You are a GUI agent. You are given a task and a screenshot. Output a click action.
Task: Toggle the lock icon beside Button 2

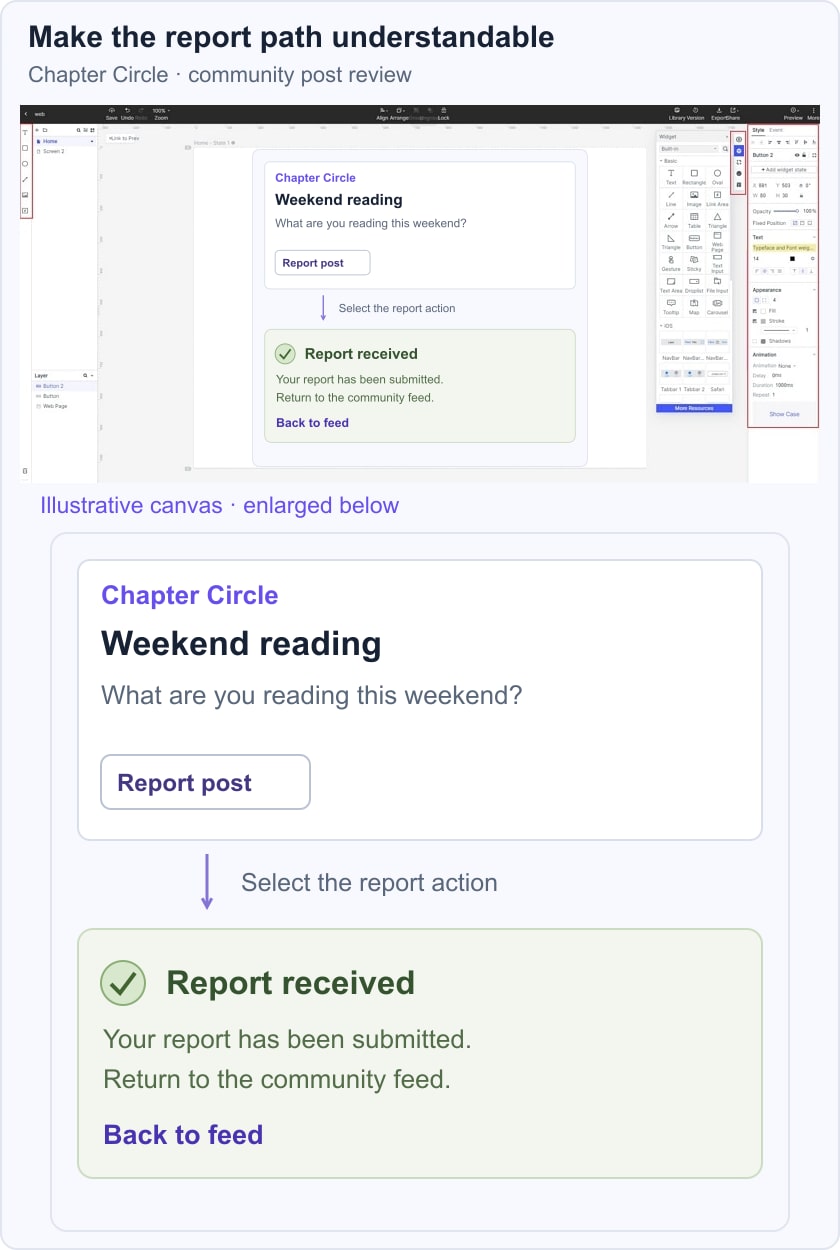click(x=804, y=155)
